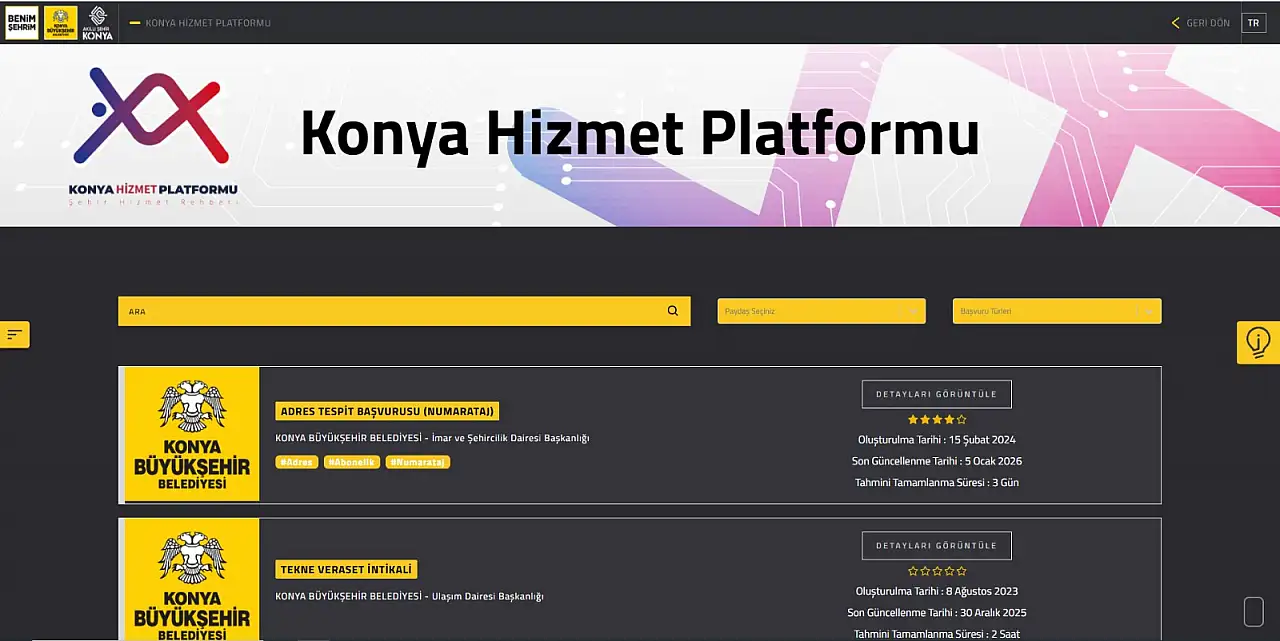Viewport: 1280px width, 641px height.
Task: Toggle the #Adres tag filter
Action: pyautogui.click(x=296, y=461)
